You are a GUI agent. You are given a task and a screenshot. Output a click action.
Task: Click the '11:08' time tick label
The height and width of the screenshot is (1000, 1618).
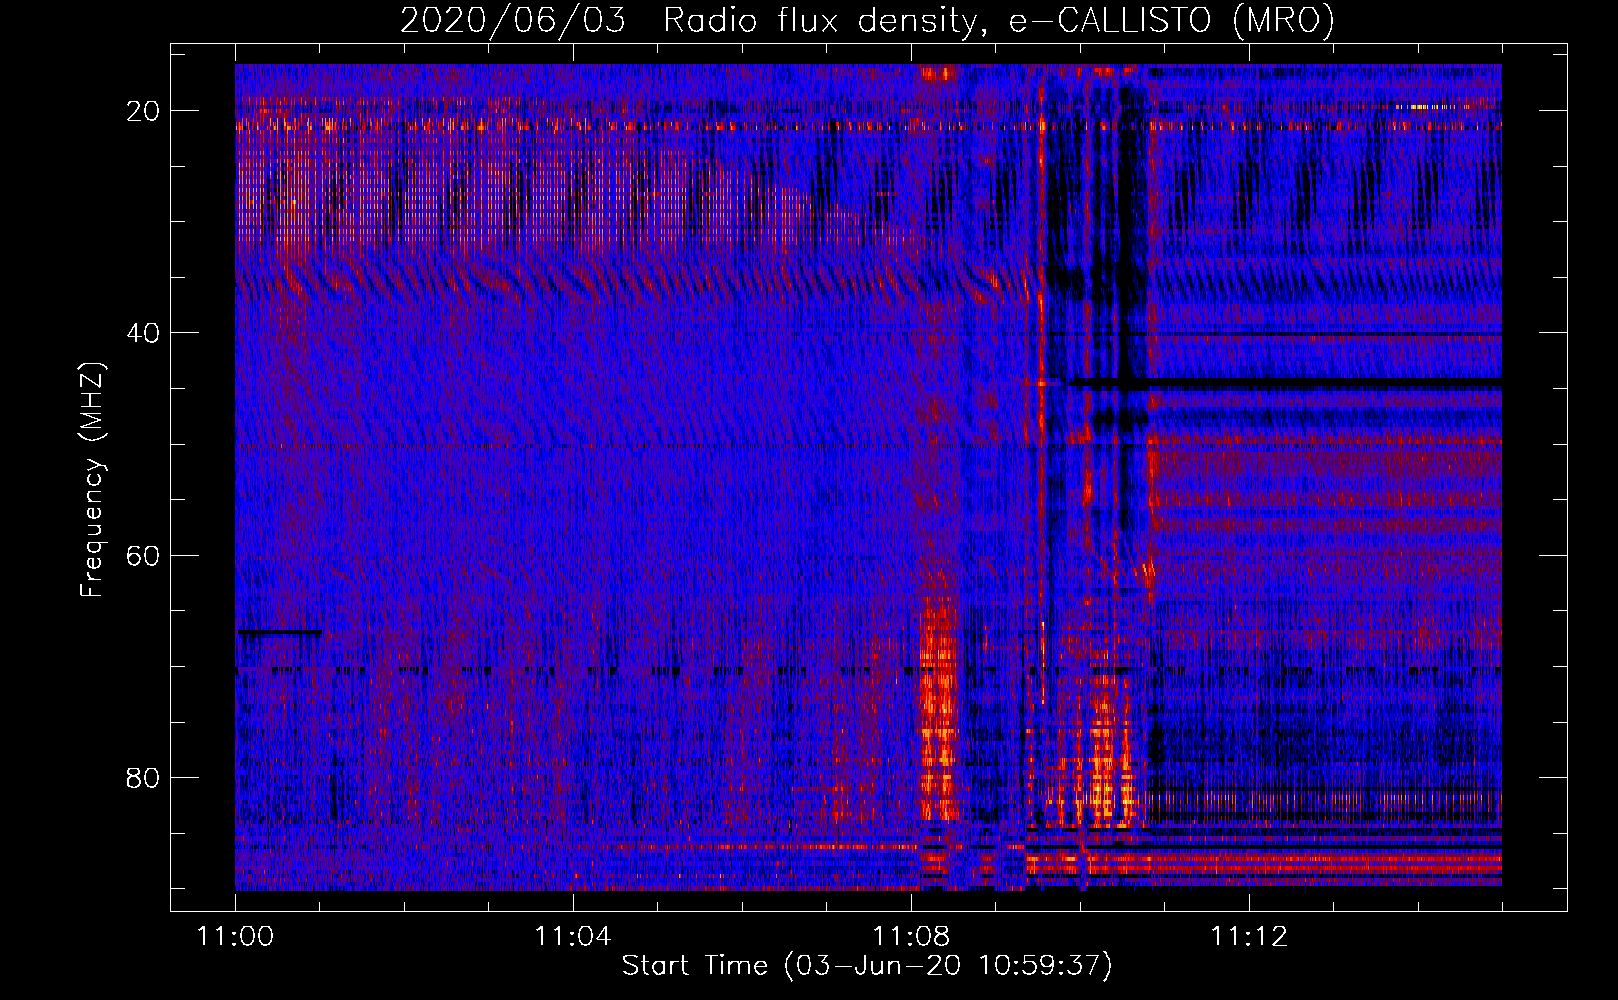[911, 937]
